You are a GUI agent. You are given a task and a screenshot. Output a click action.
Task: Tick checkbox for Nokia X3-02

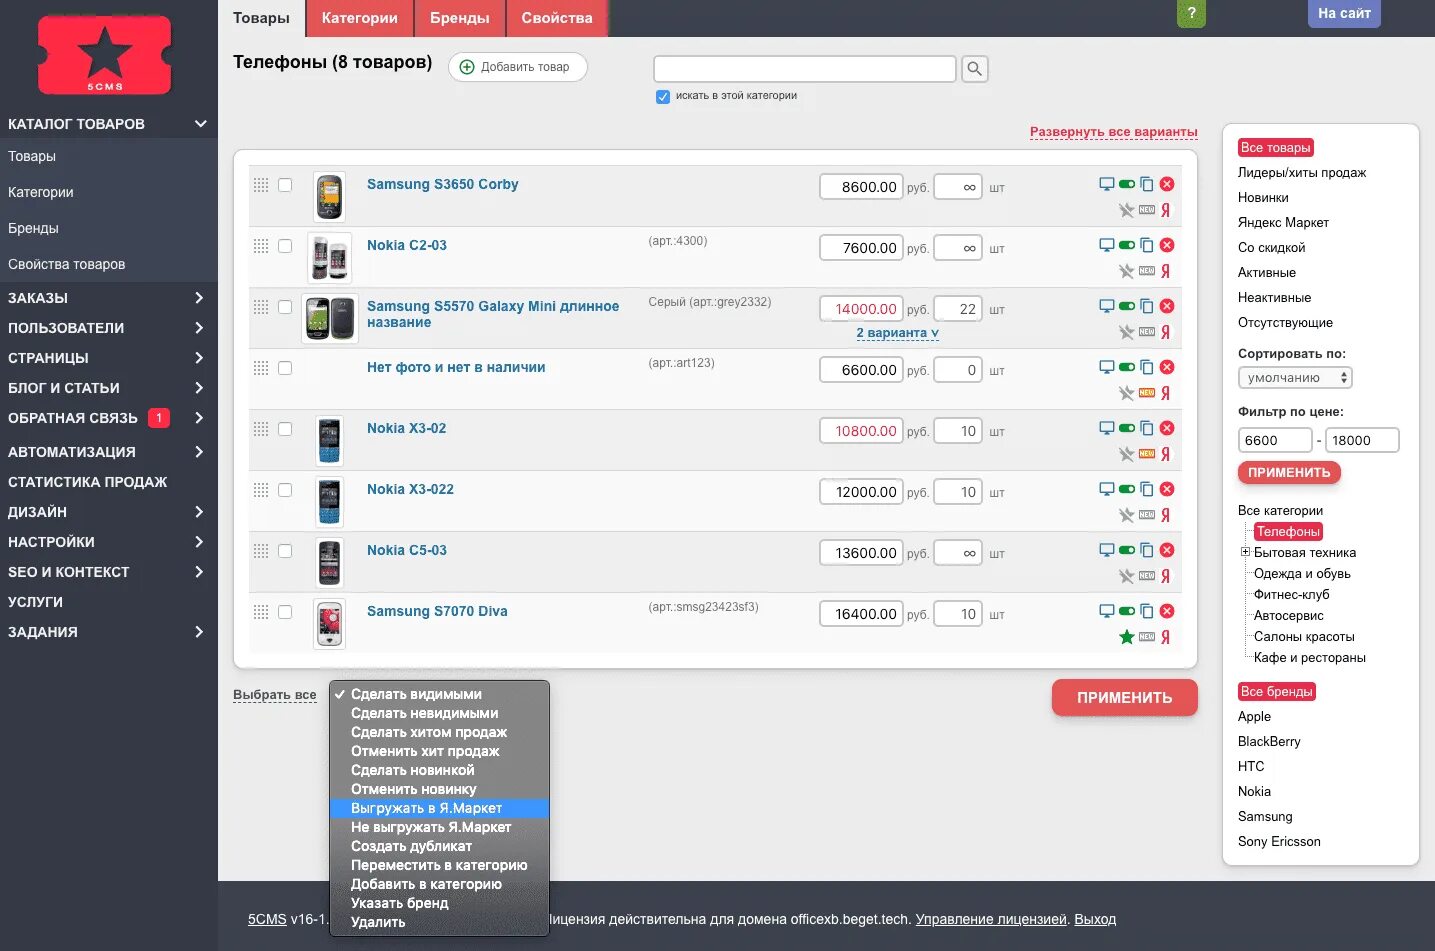click(x=285, y=429)
